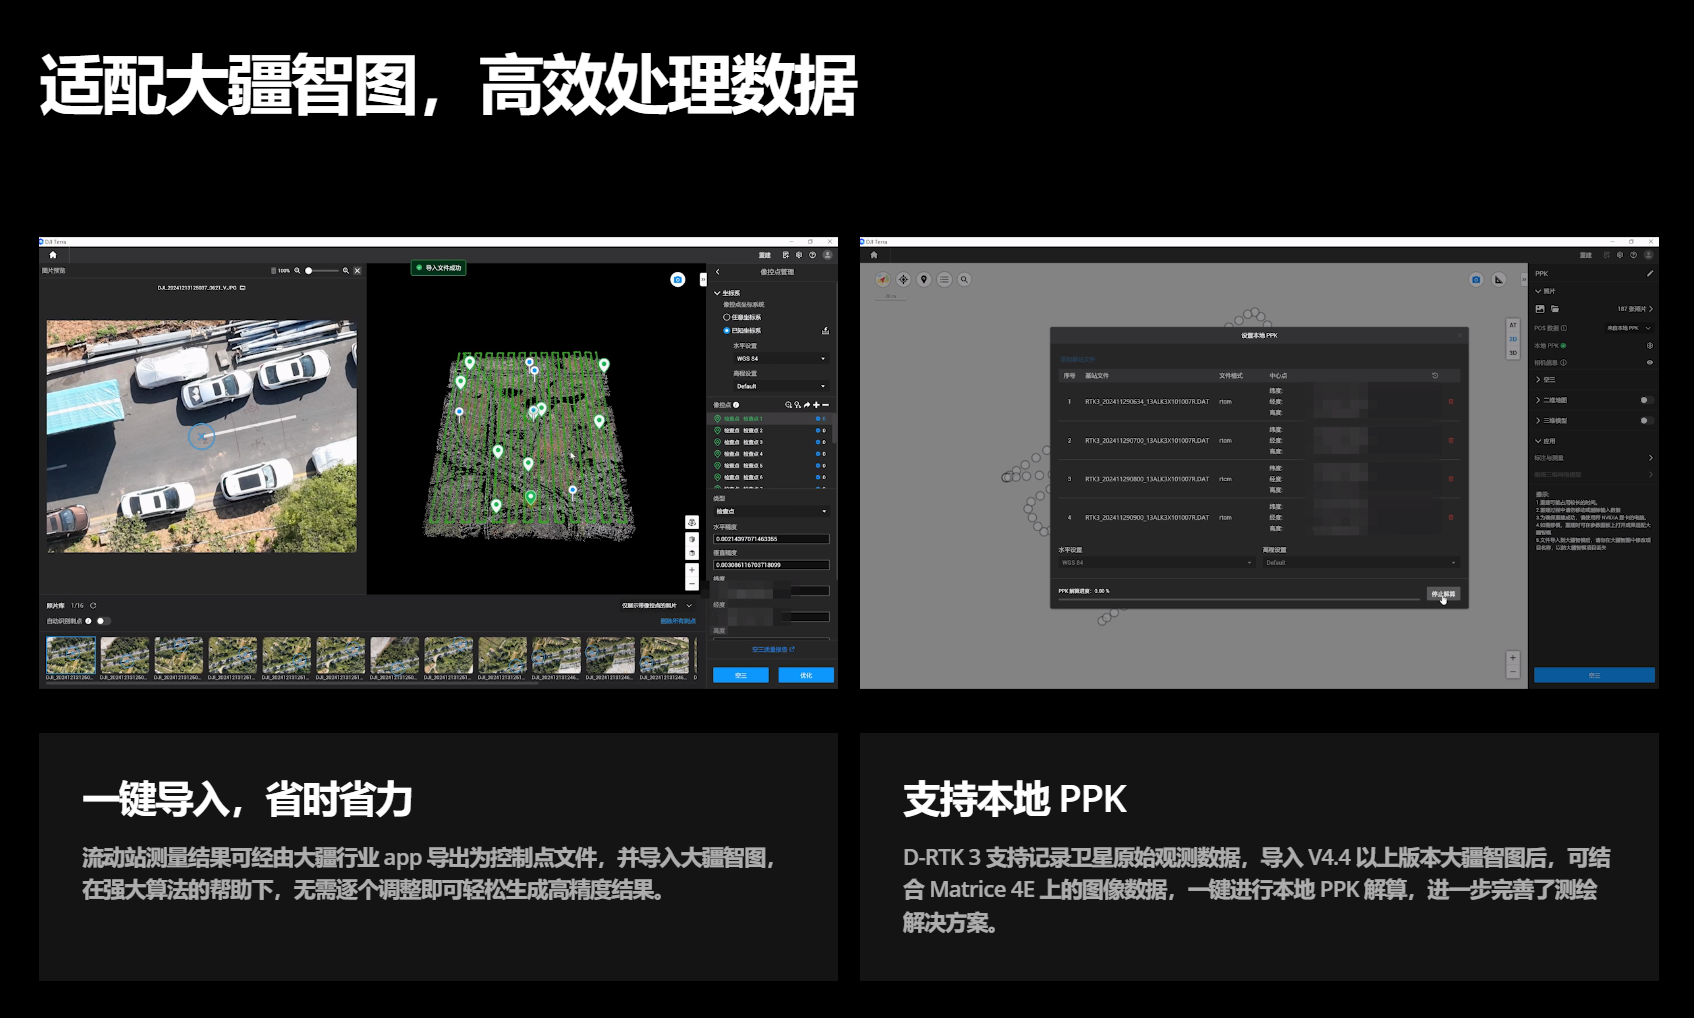This screenshot has width=1694, height=1018.
Task: Click the search icon in PPK map toolbar
Action: [964, 280]
